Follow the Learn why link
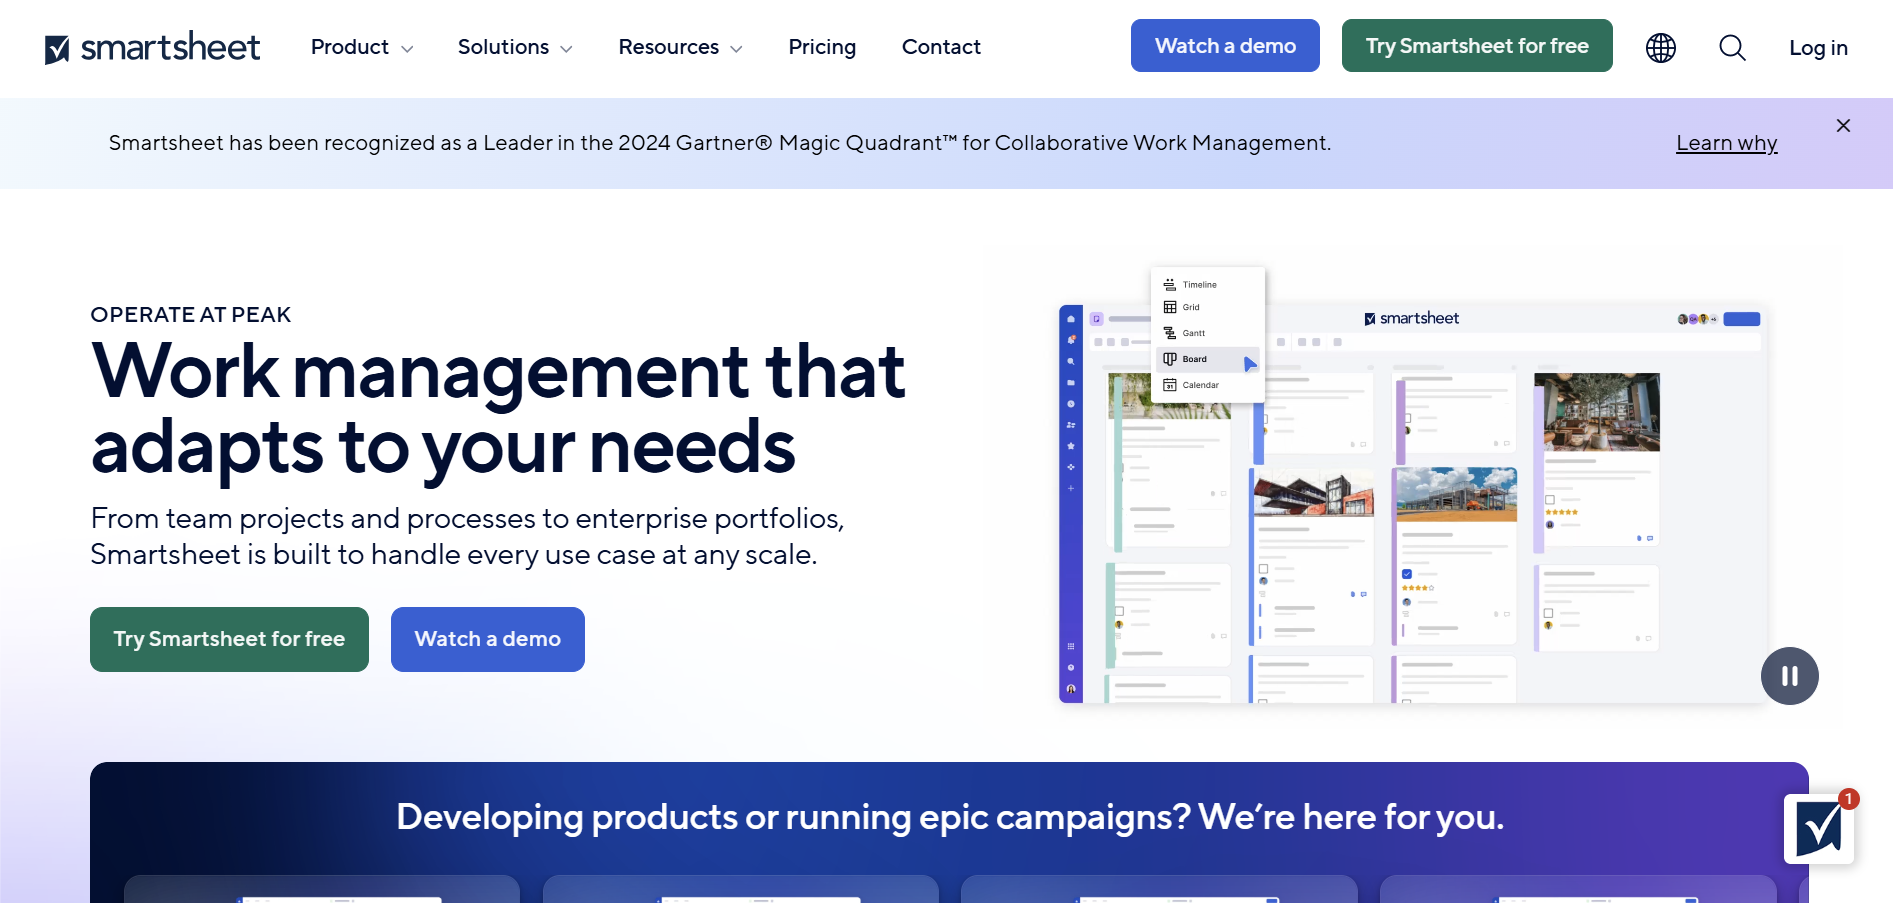The image size is (1893, 903). click(1726, 143)
